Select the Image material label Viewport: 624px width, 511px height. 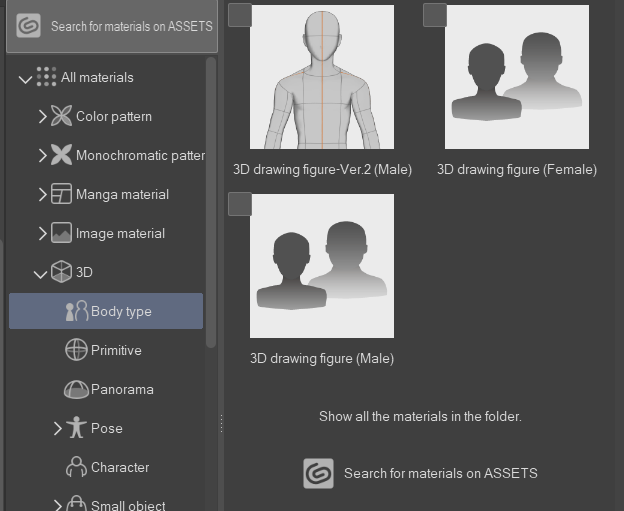120,233
